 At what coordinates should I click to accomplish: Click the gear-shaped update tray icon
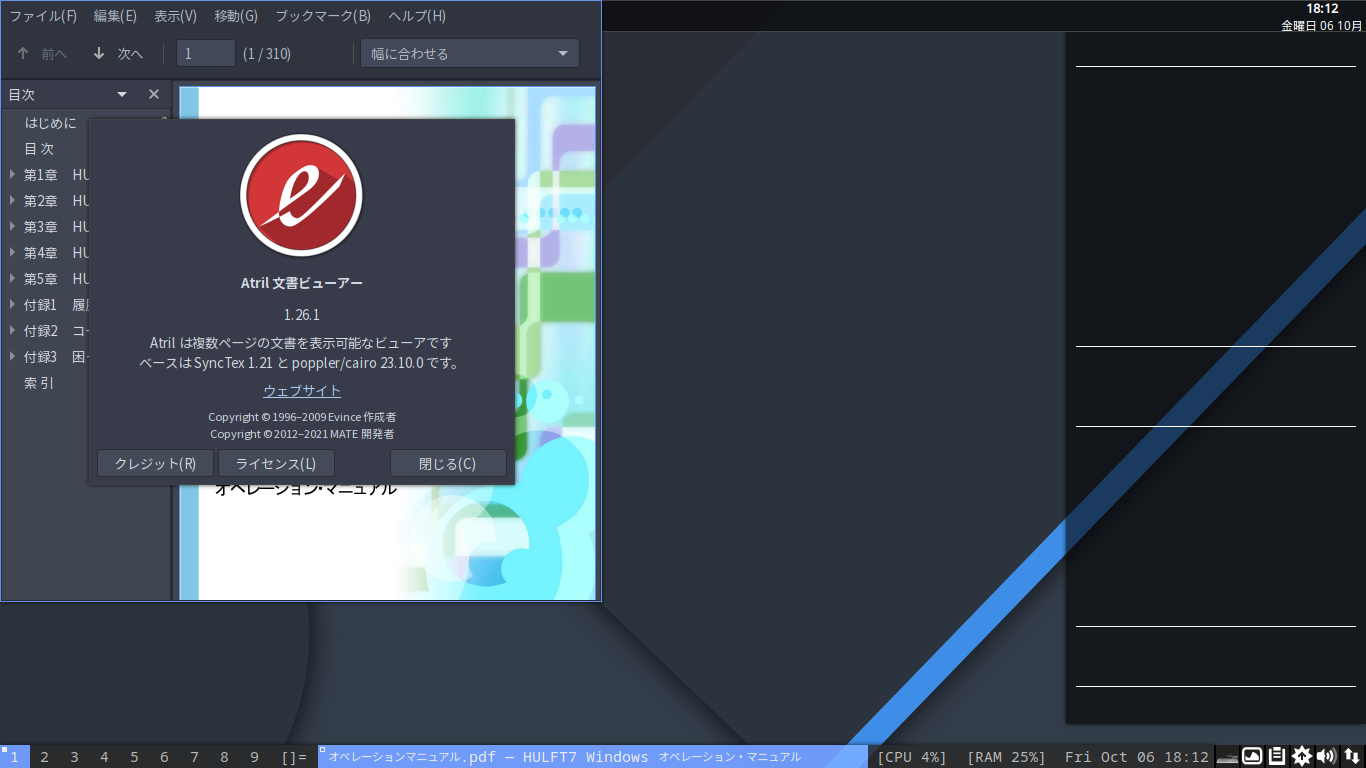[1302, 757]
